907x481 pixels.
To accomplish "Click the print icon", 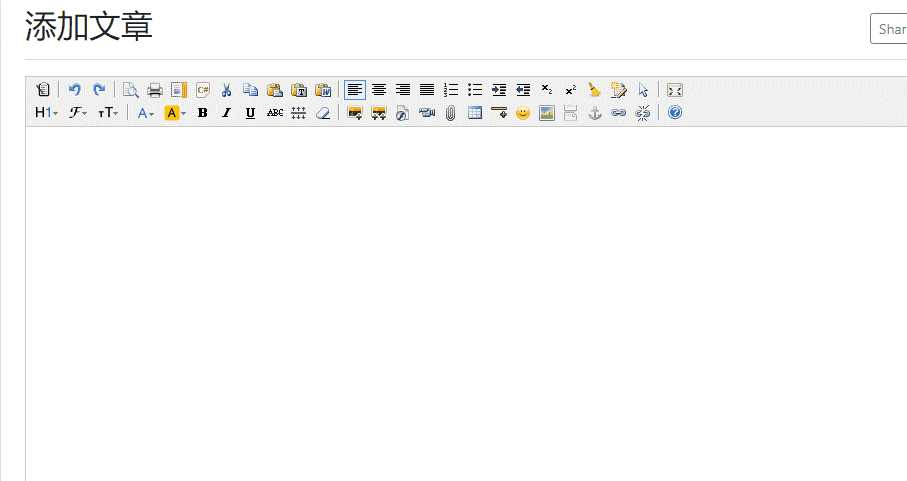I will point(154,90).
